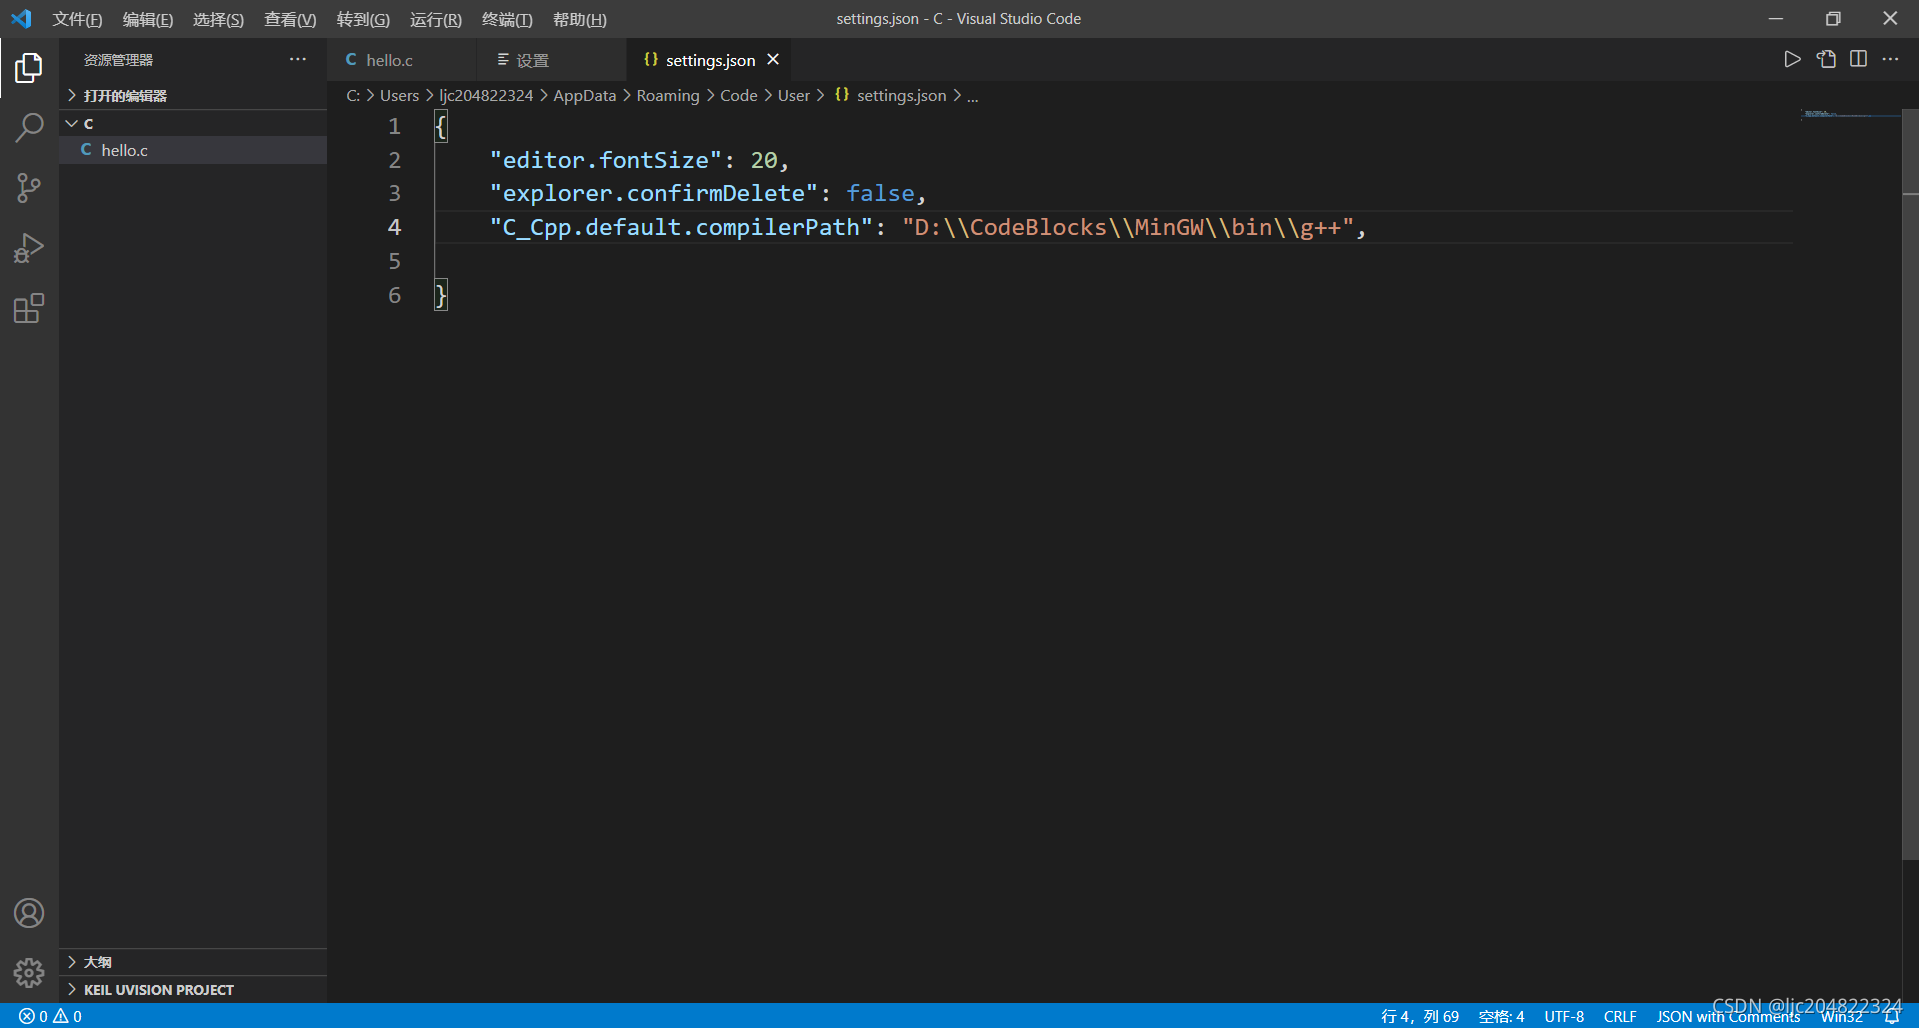Change encoding UTF-8 in status bar

tap(1564, 1016)
